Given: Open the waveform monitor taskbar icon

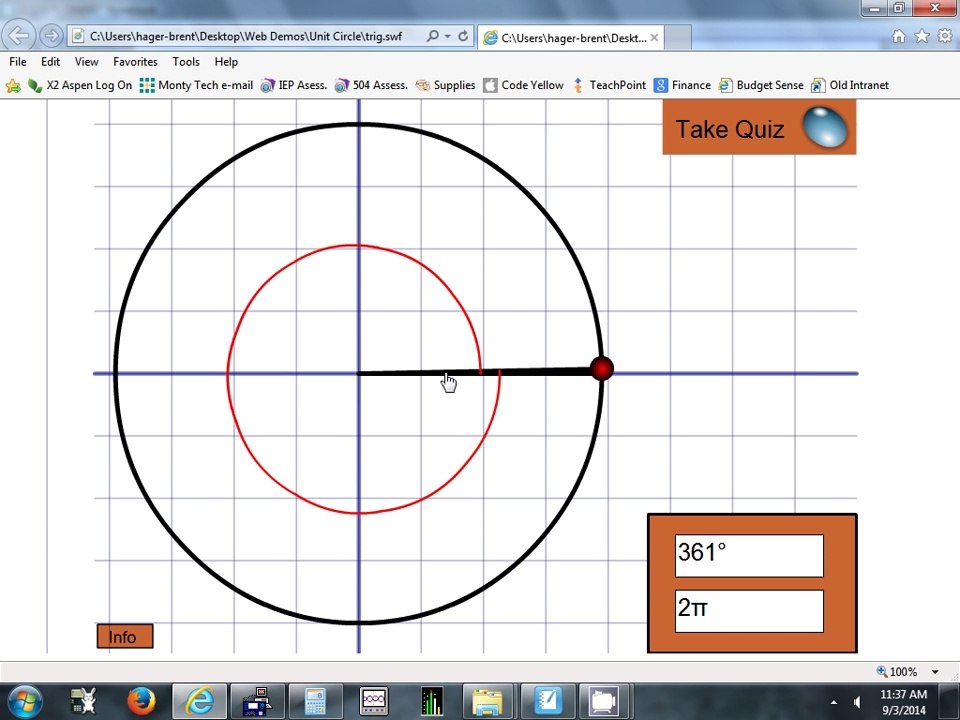Looking at the screenshot, I should click(373, 702).
